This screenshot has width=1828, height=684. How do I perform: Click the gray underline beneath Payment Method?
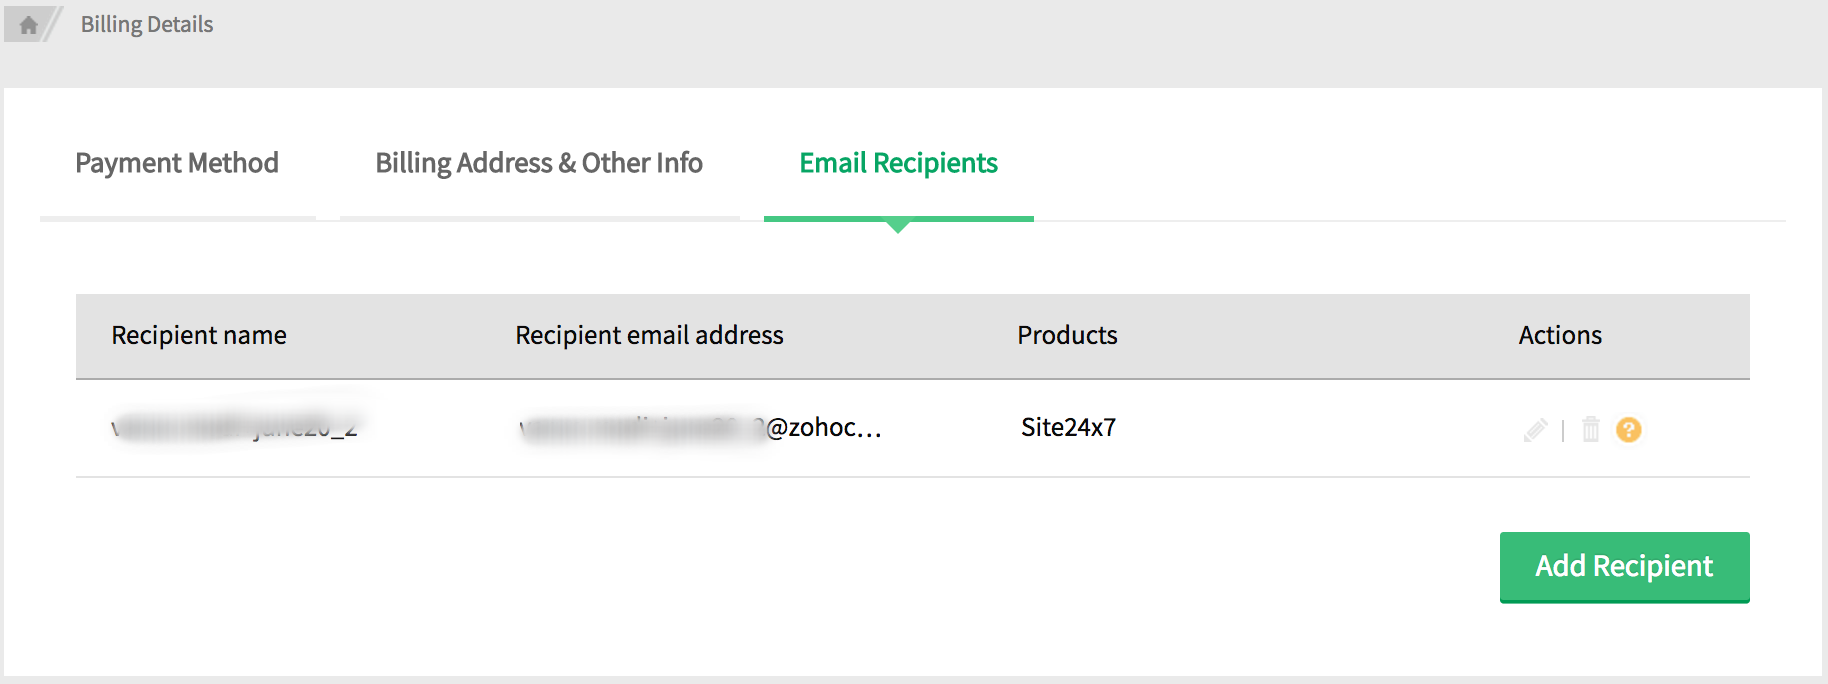(178, 218)
